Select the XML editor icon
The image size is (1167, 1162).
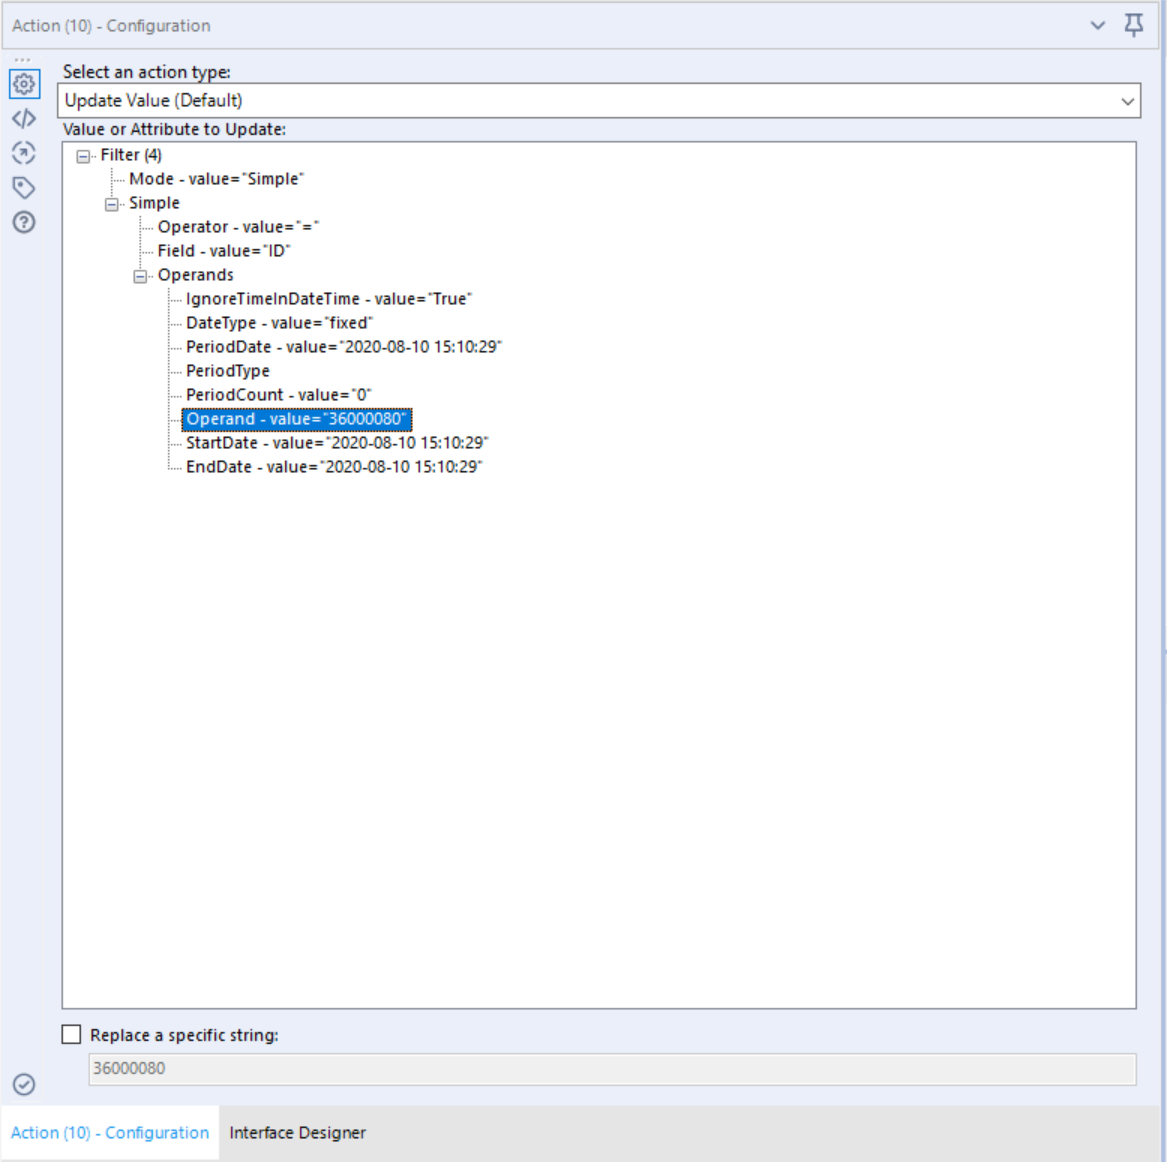[24, 120]
